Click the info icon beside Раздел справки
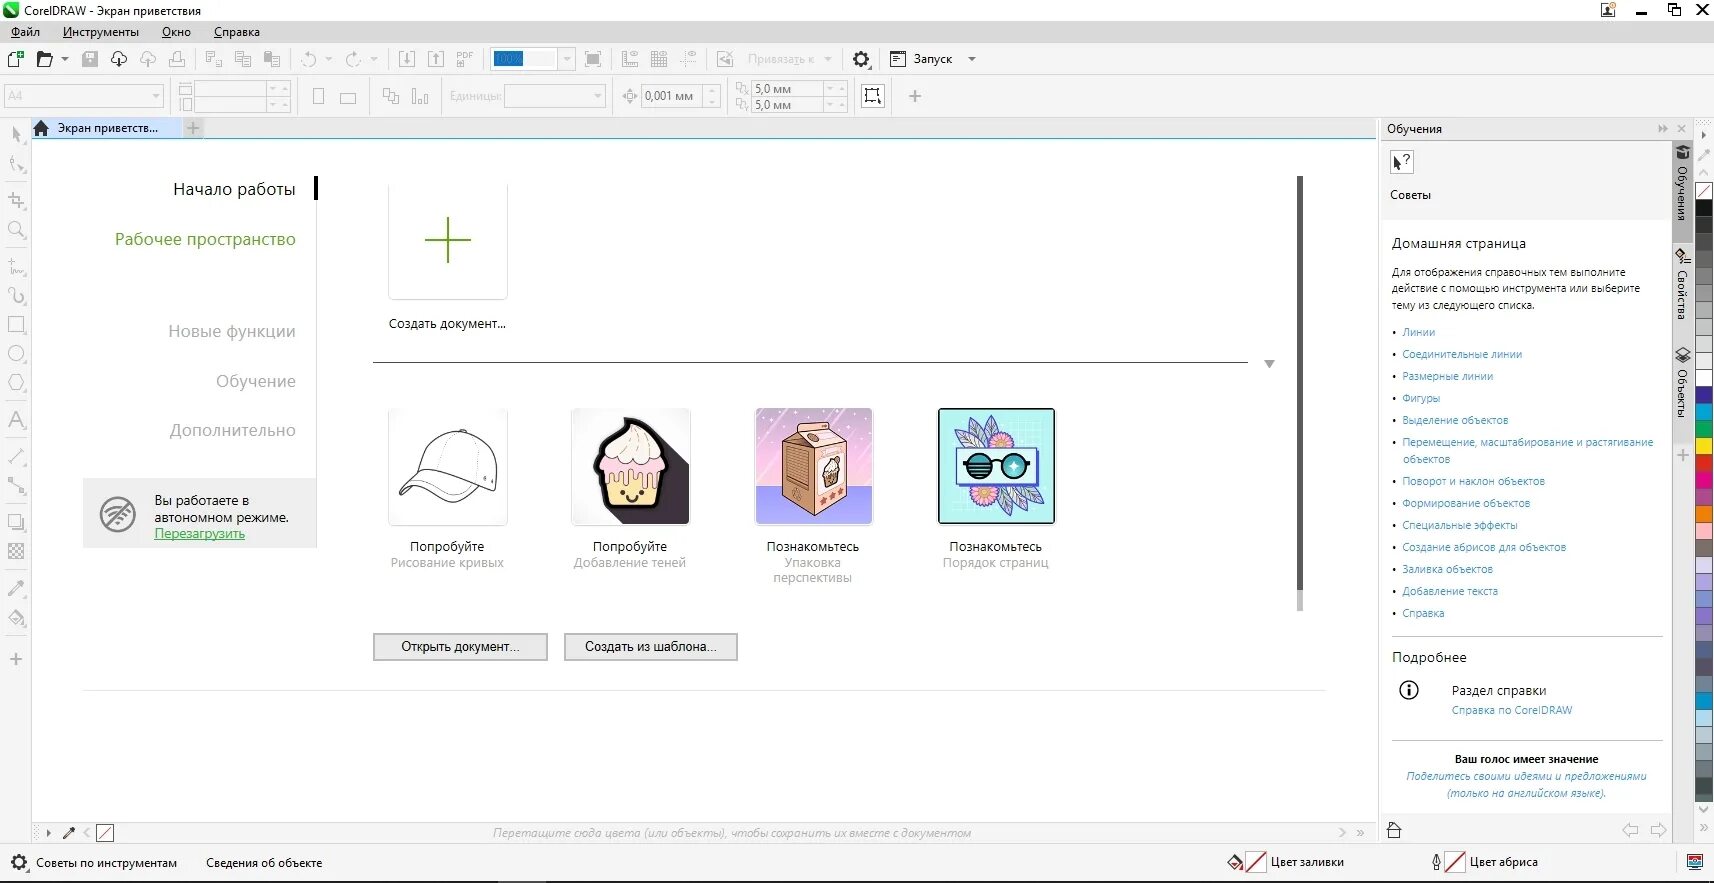The width and height of the screenshot is (1714, 883). [1409, 690]
